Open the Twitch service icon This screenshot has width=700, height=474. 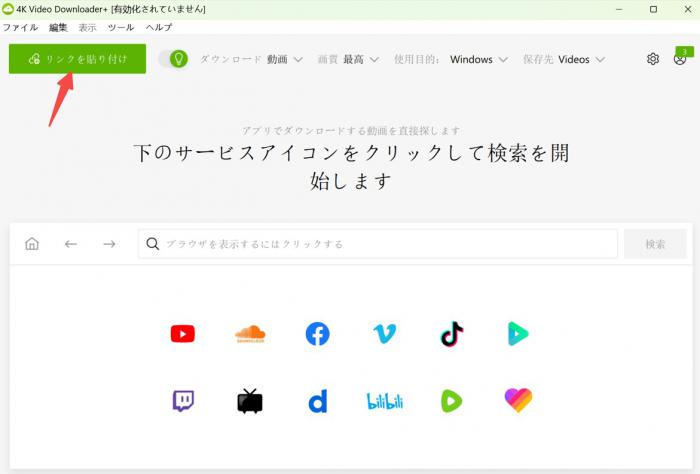(183, 401)
